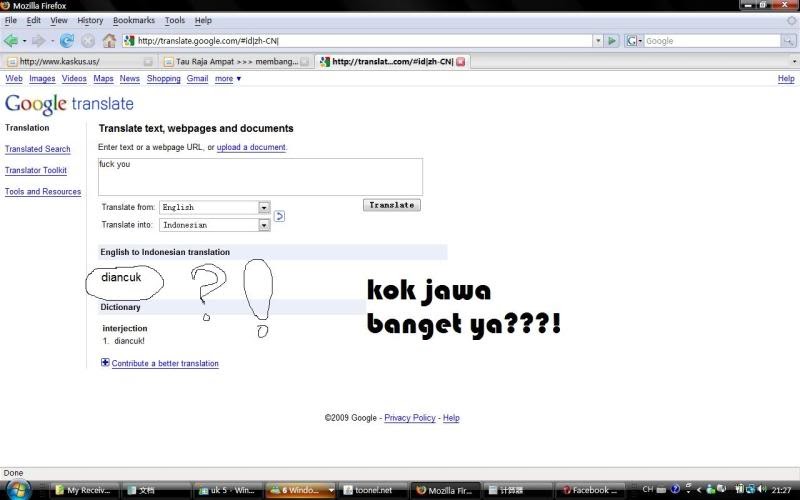The height and width of the screenshot is (500, 800).
Task: Expand the grouped 6 Windows taskbar dropdown
Action: (331, 490)
